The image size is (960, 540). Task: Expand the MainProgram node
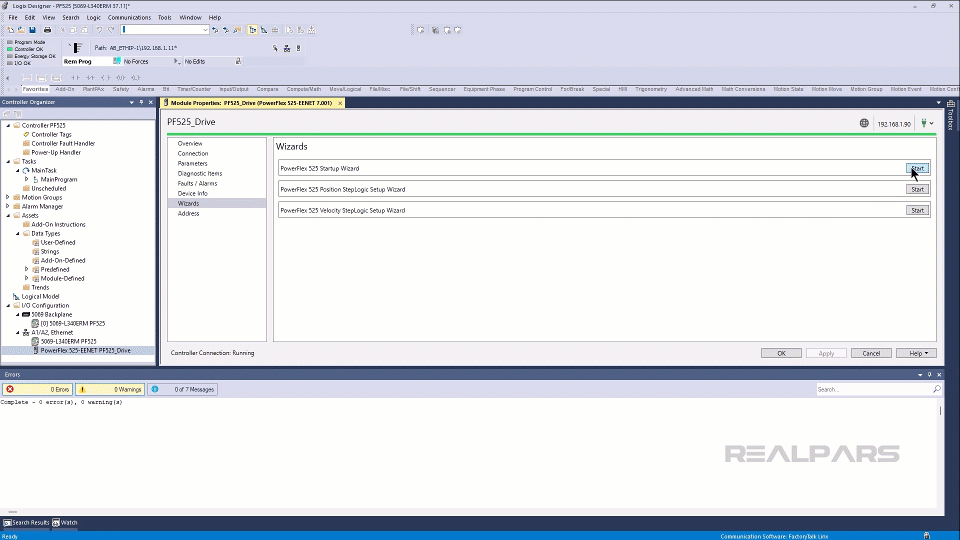click(x=26, y=179)
